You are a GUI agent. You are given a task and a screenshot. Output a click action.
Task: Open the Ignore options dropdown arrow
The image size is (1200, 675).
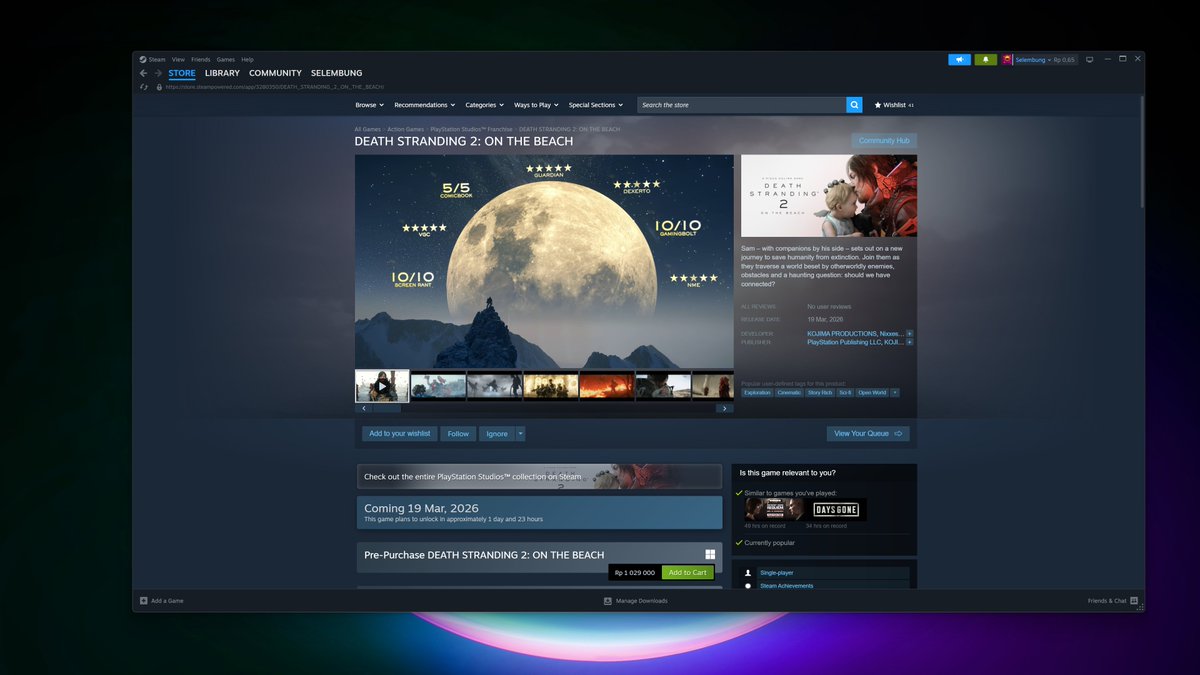point(520,434)
